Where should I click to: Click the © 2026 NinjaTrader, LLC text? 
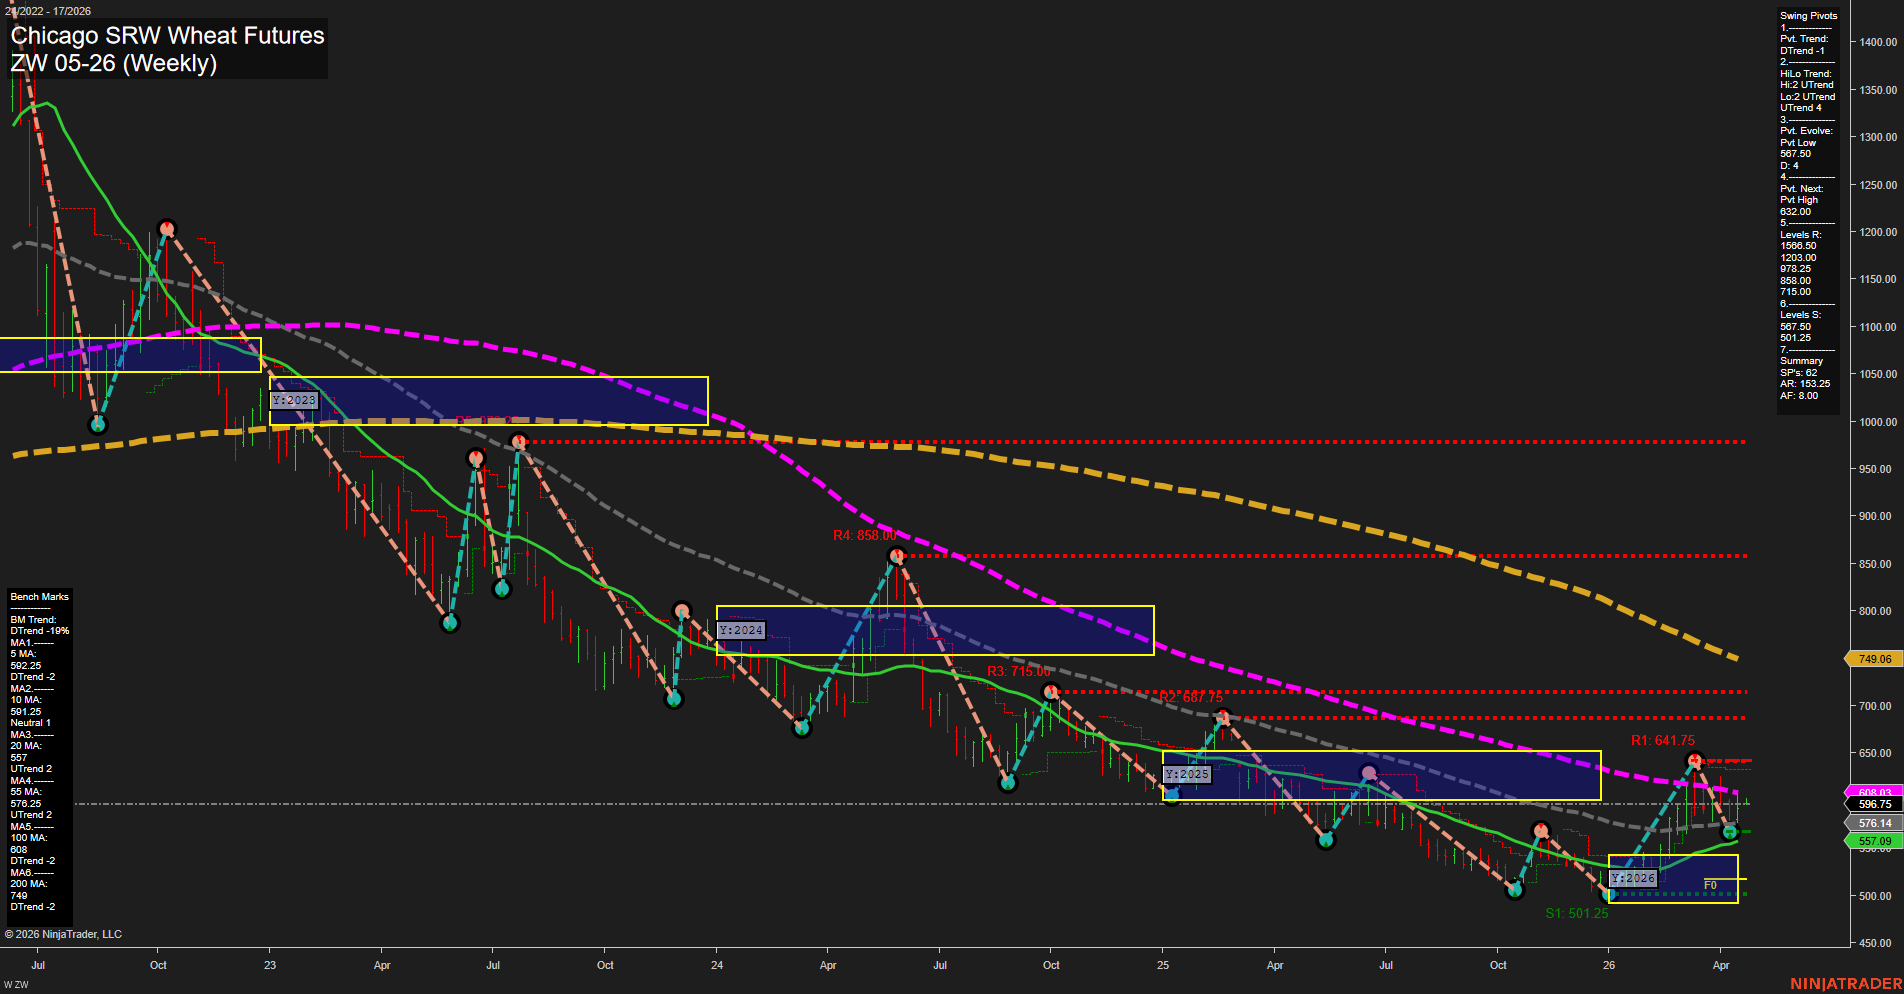coord(64,933)
